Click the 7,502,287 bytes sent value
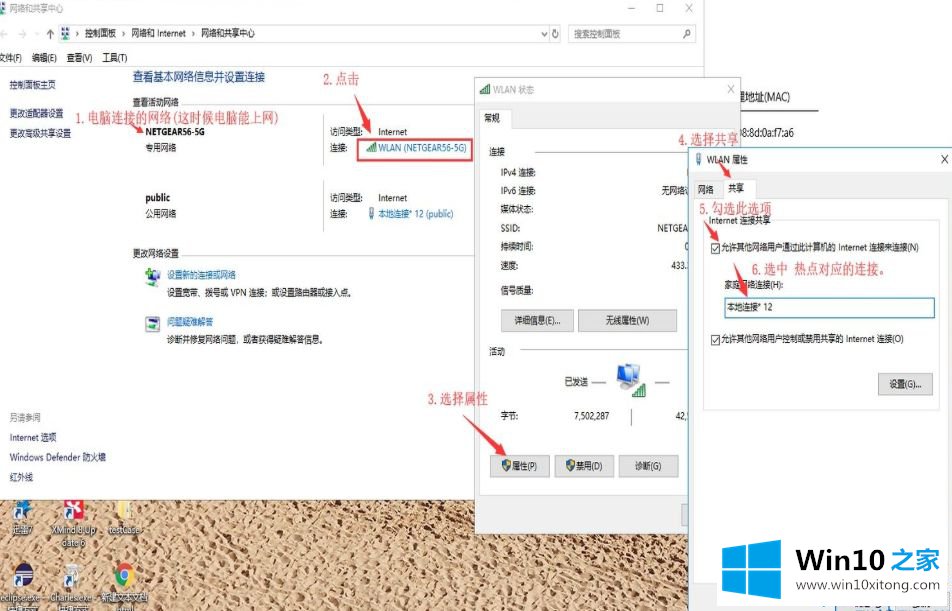This screenshot has width=952, height=611. pos(591,416)
